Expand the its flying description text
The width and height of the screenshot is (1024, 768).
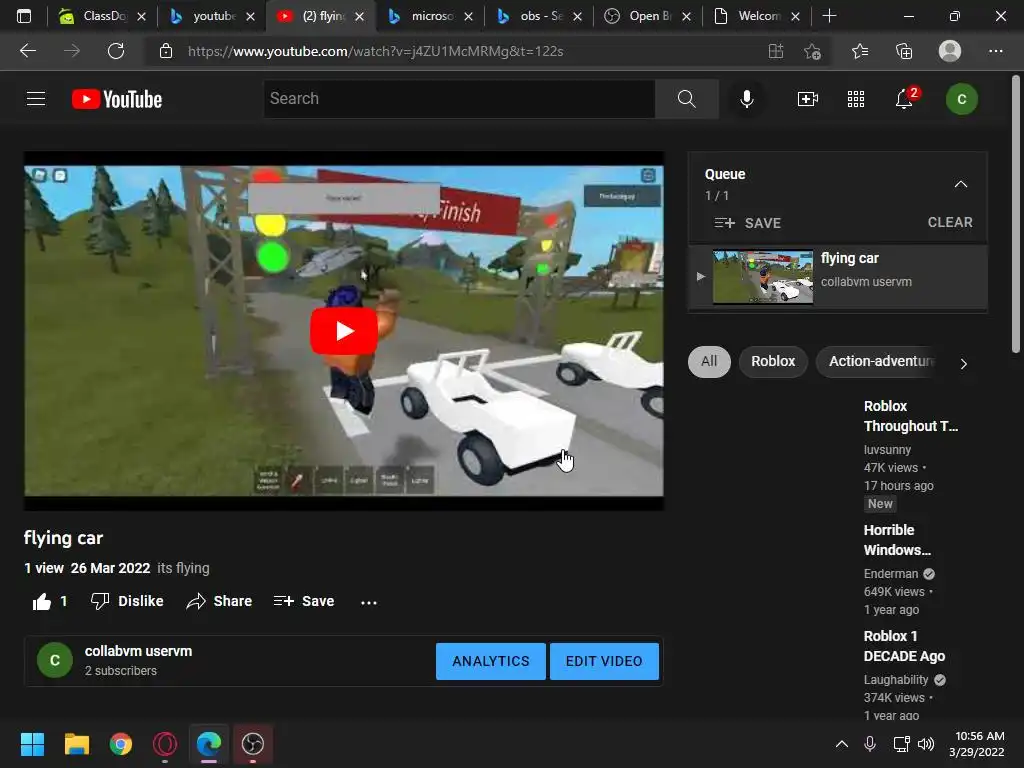pyautogui.click(x=184, y=568)
